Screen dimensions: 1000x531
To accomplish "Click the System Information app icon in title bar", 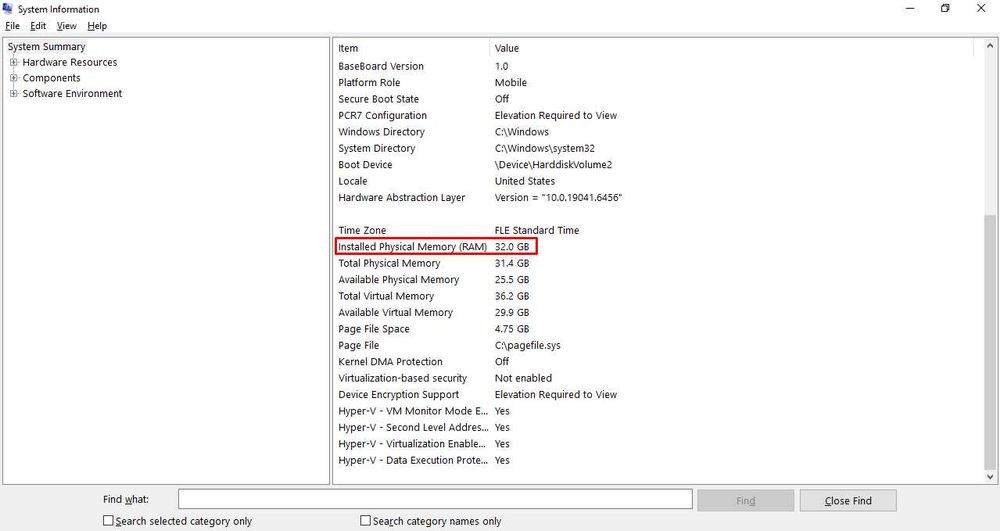I will point(8,8).
